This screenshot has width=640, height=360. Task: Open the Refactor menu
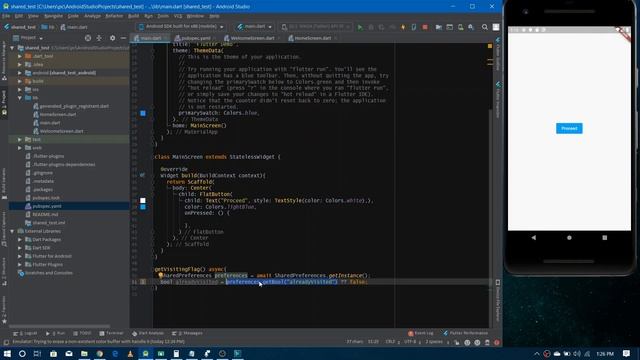114,16
